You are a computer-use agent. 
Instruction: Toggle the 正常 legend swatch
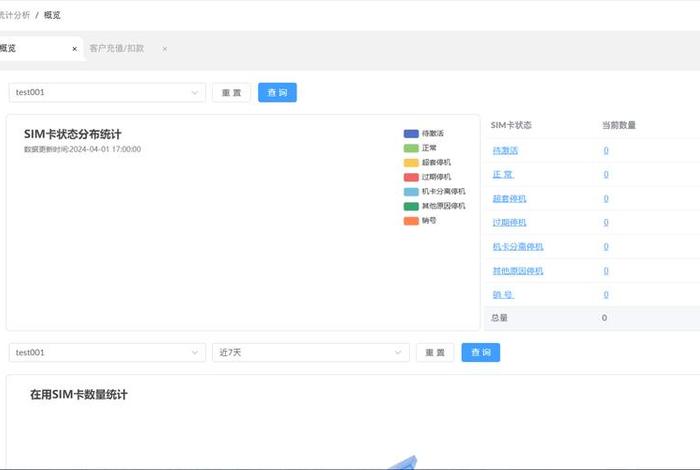(x=411, y=148)
